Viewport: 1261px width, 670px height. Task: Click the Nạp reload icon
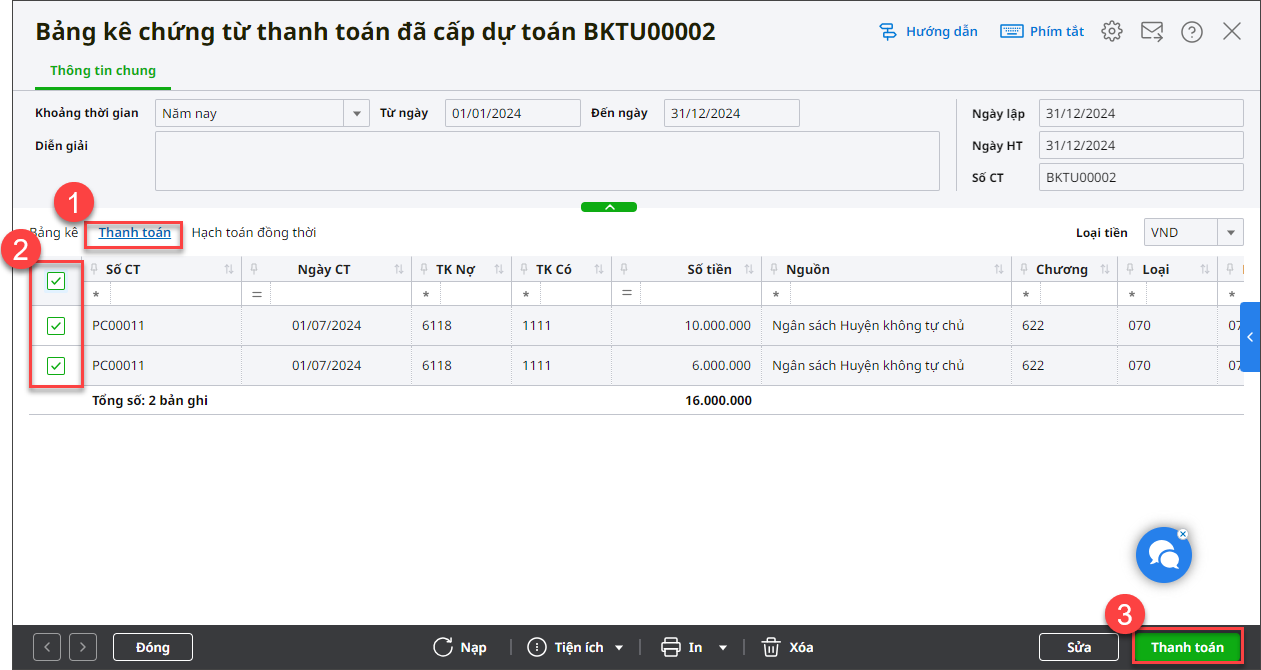pyautogui.click(x=443, y=647)
